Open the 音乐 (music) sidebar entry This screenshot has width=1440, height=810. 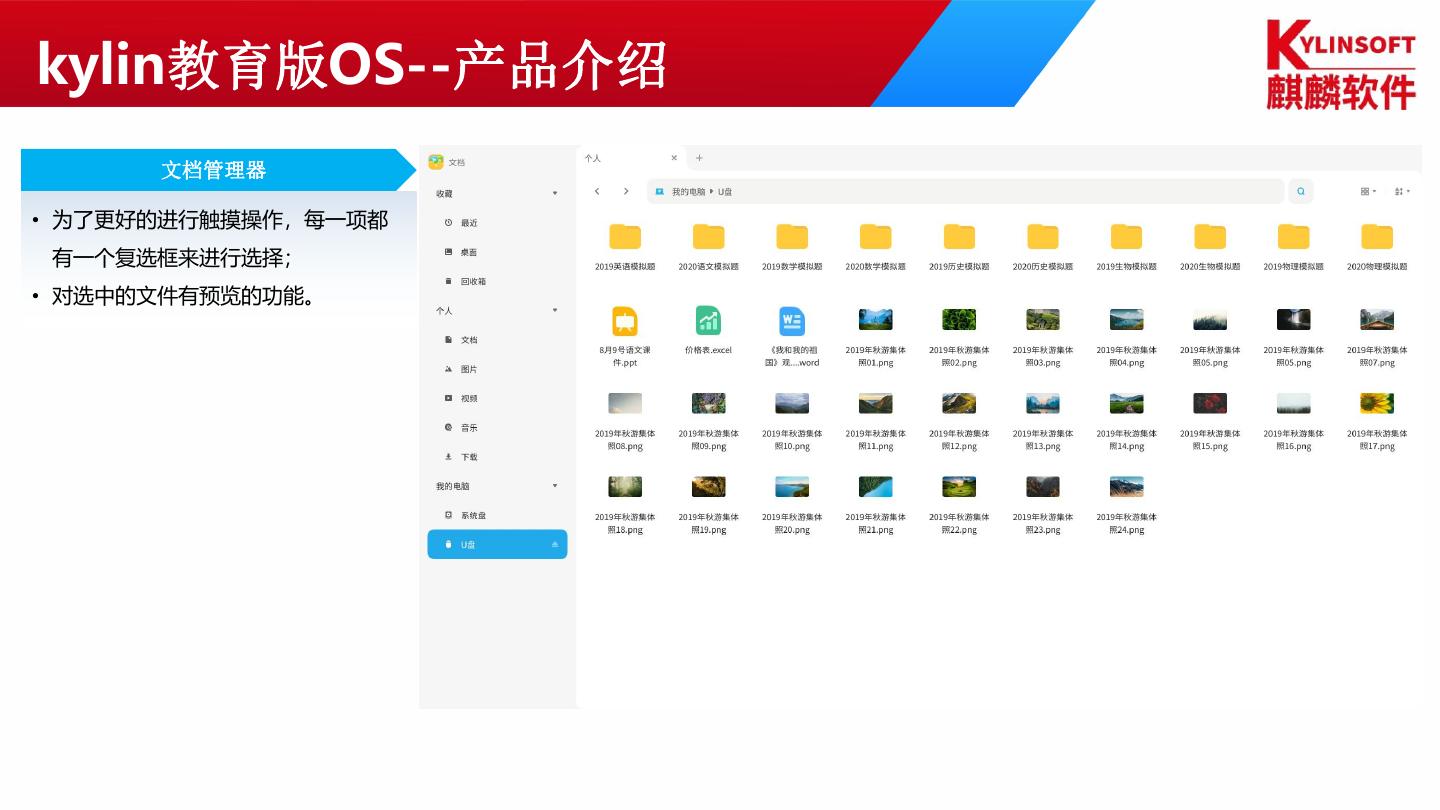(x=470, y=427)
